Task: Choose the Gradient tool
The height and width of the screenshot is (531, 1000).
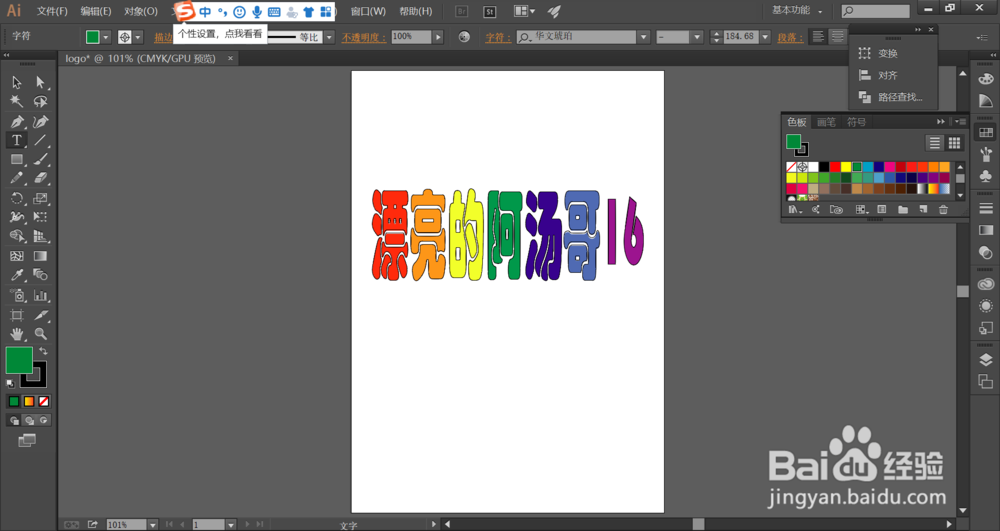Action: (40, 256)
